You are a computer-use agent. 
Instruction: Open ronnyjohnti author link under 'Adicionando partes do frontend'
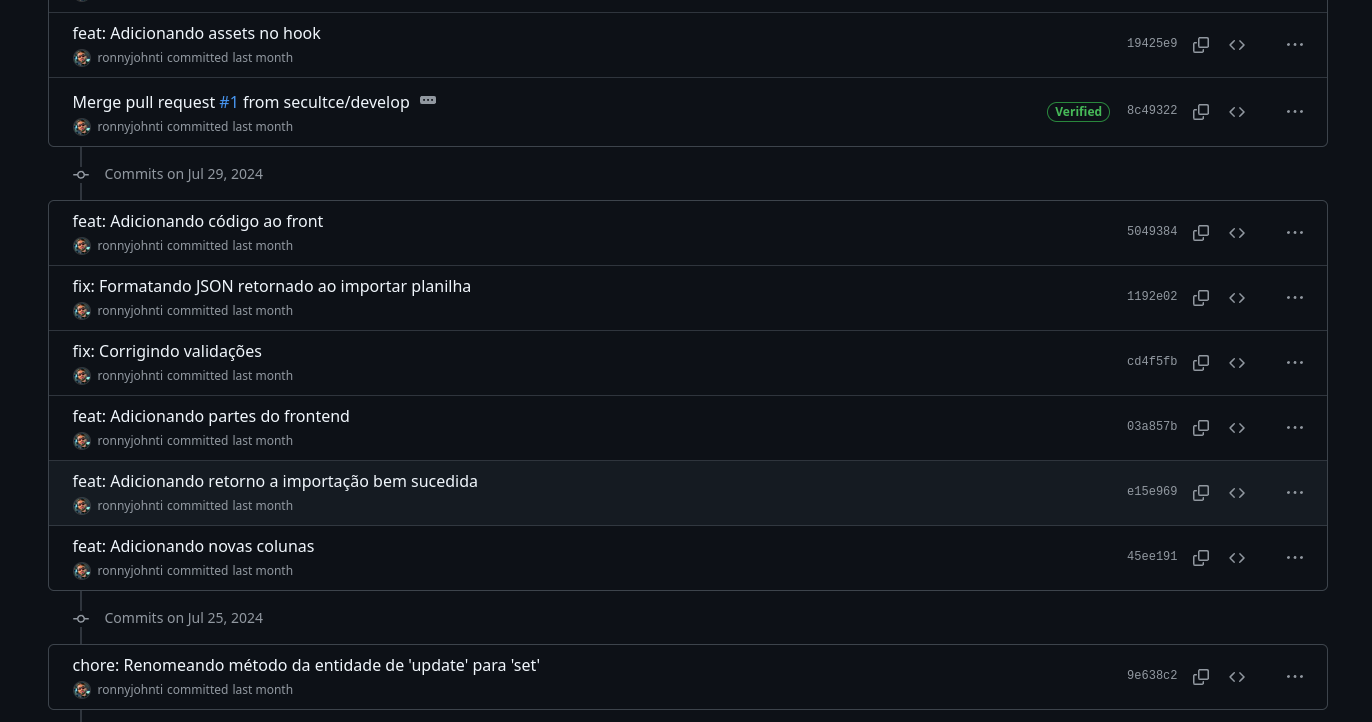(130, 441)
